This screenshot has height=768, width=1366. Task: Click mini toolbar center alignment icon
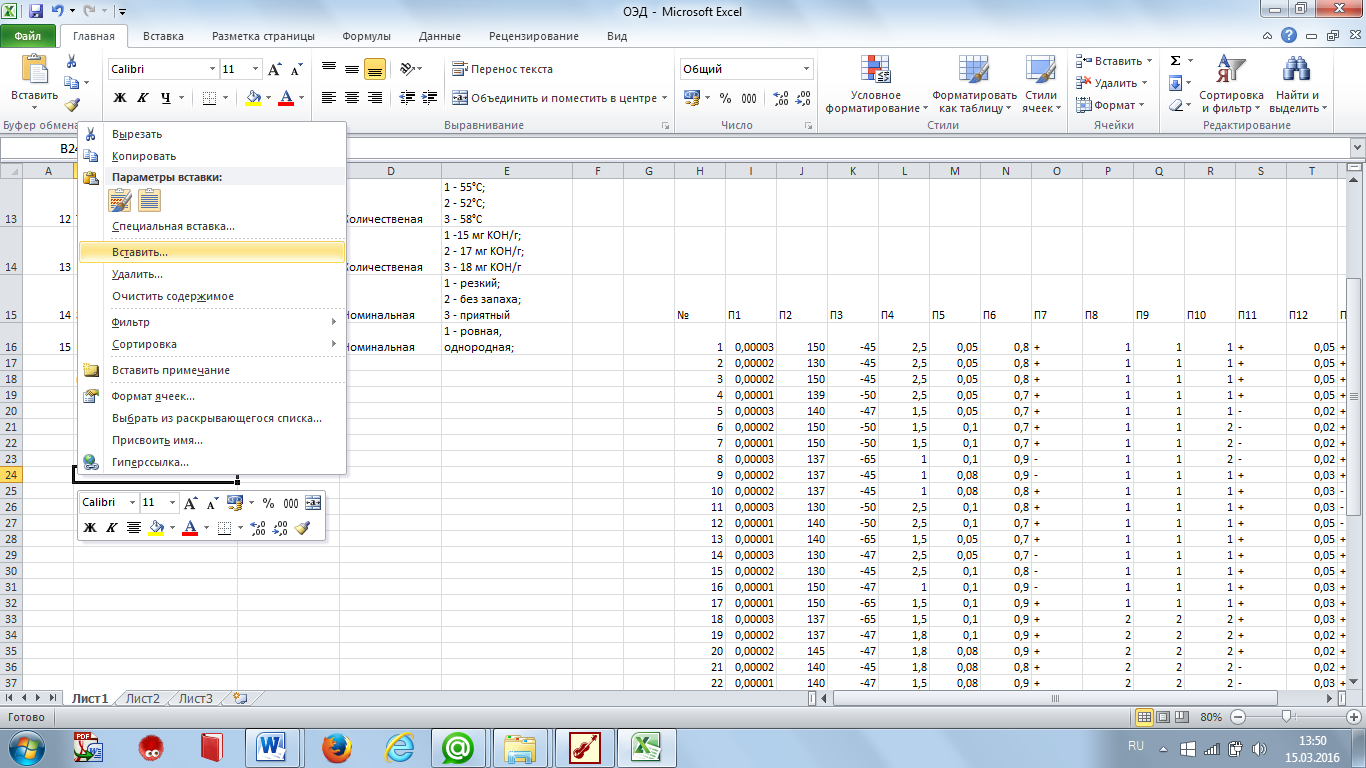click(x=133, y=527)
